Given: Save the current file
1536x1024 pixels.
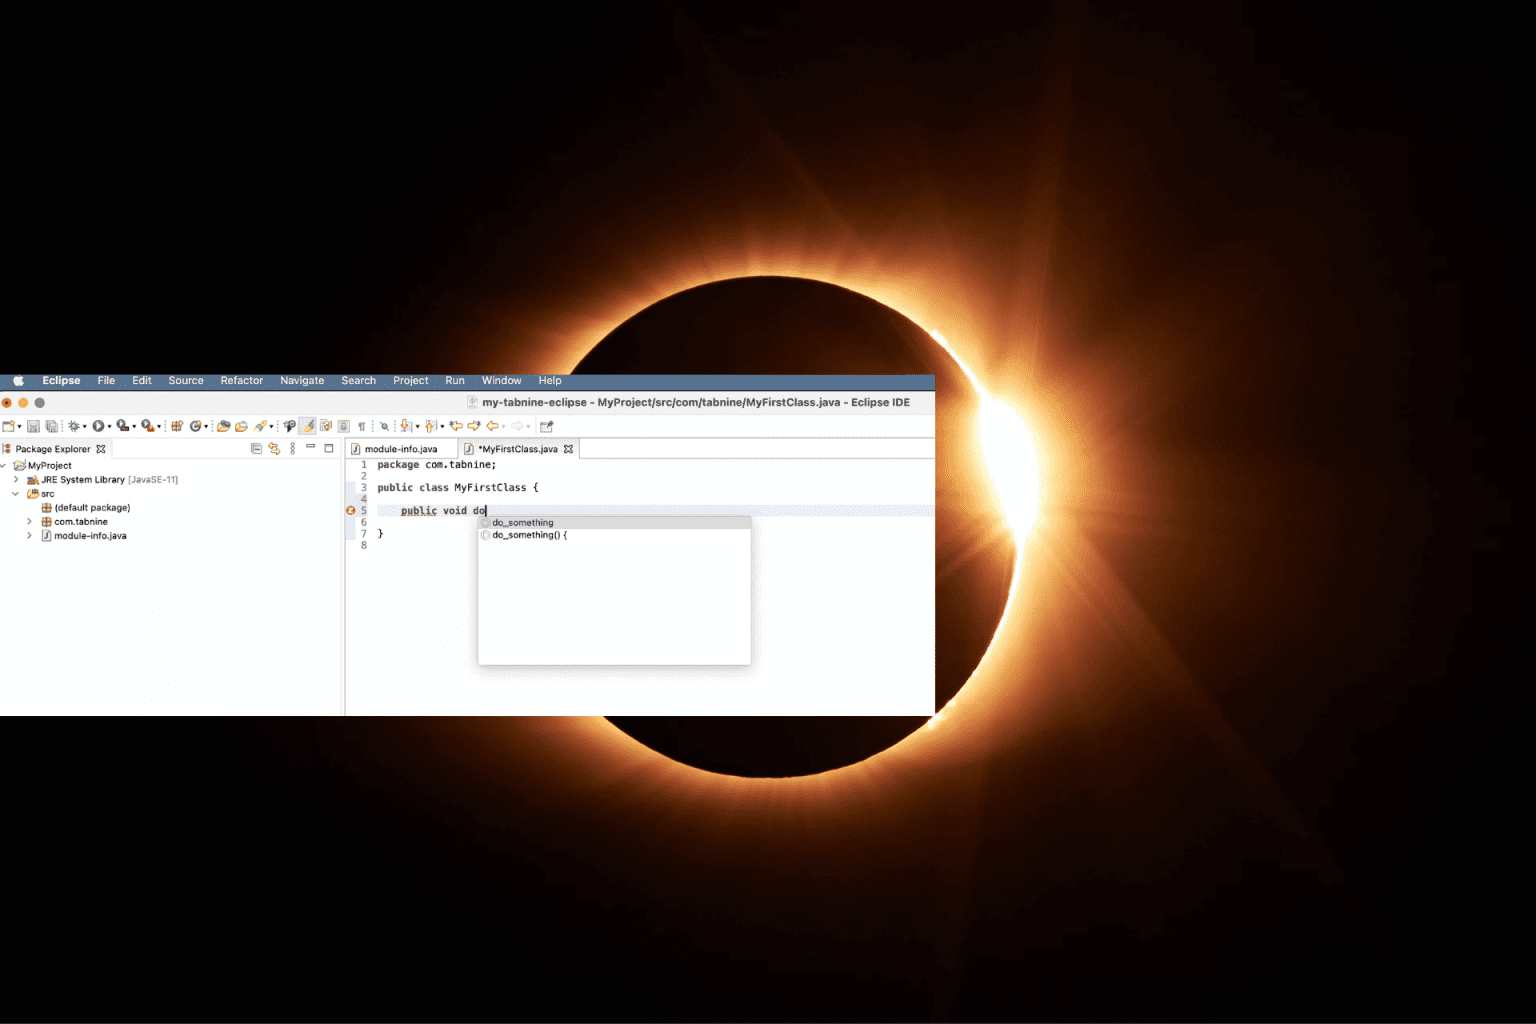Looking at the screenshot, I should tap(34, 425).
